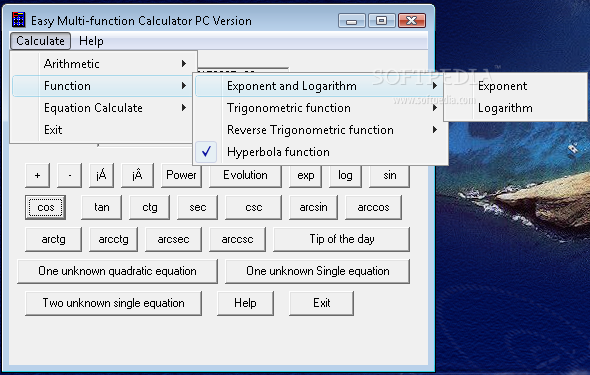The width and height of the screenshot is (590, 375).
Task: Click the Help button at the bottom
Action: click(245, 303)
